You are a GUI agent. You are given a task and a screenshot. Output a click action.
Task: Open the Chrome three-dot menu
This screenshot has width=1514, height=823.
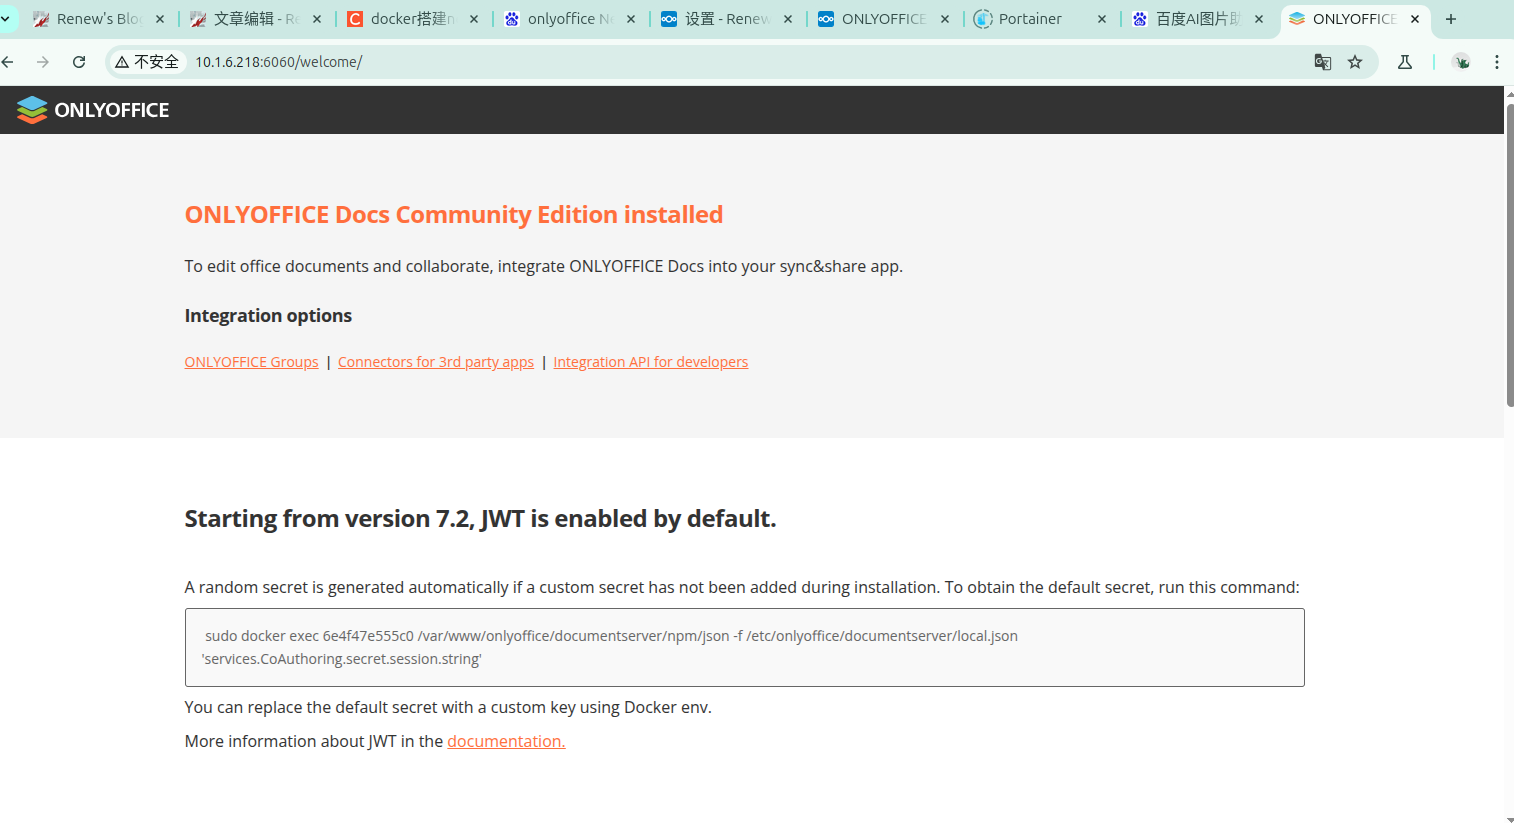coord(1497,62)
